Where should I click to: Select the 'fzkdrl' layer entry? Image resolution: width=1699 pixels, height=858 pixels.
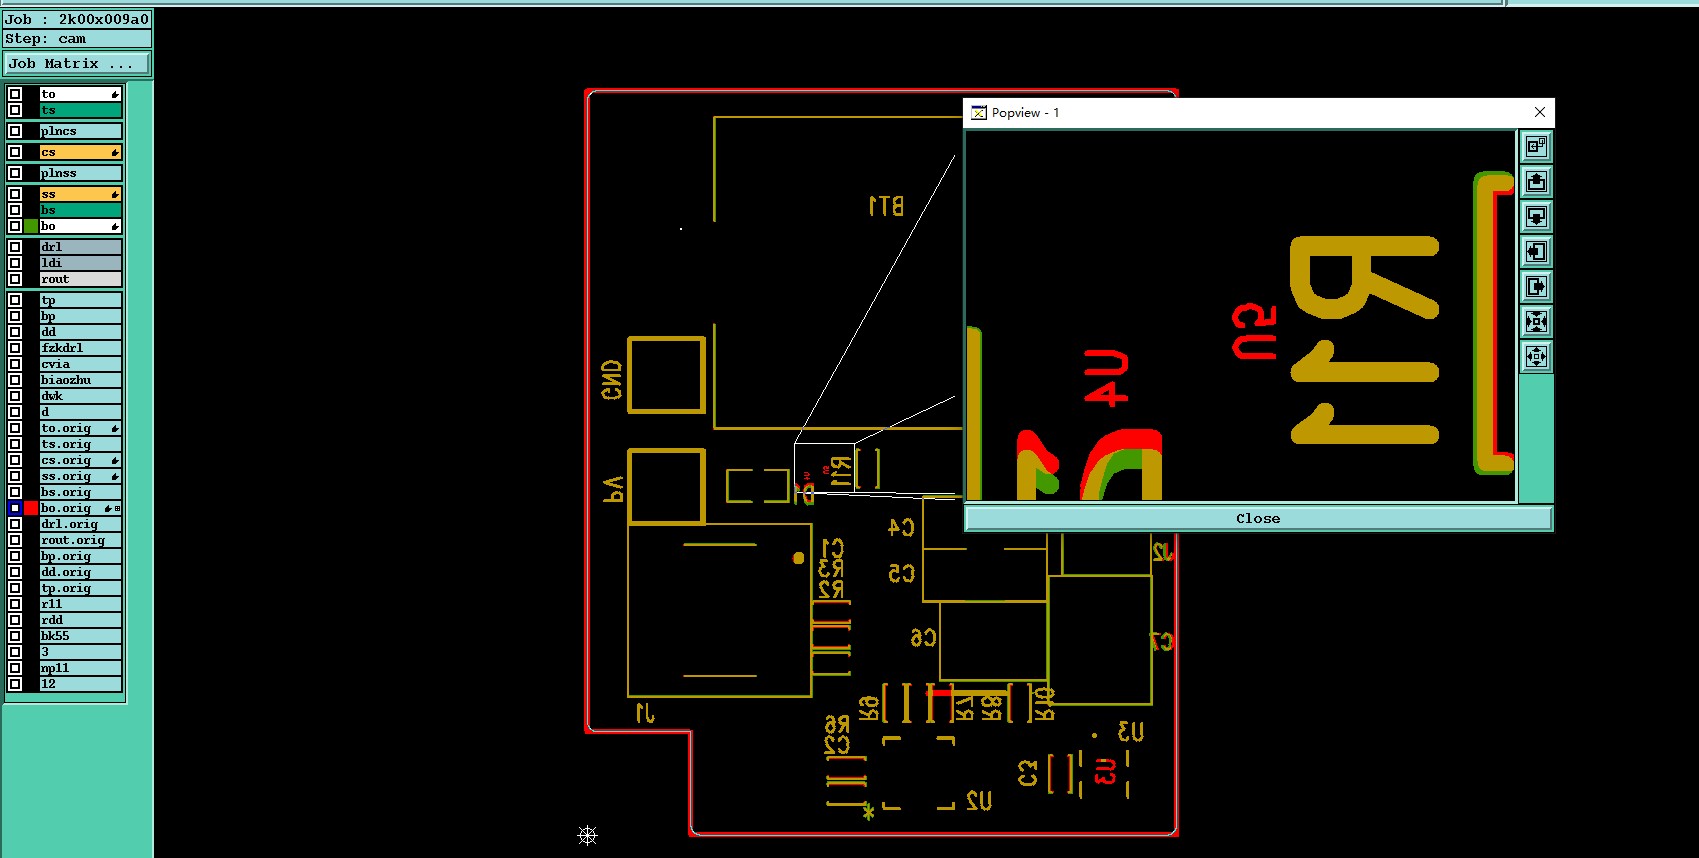81,348
